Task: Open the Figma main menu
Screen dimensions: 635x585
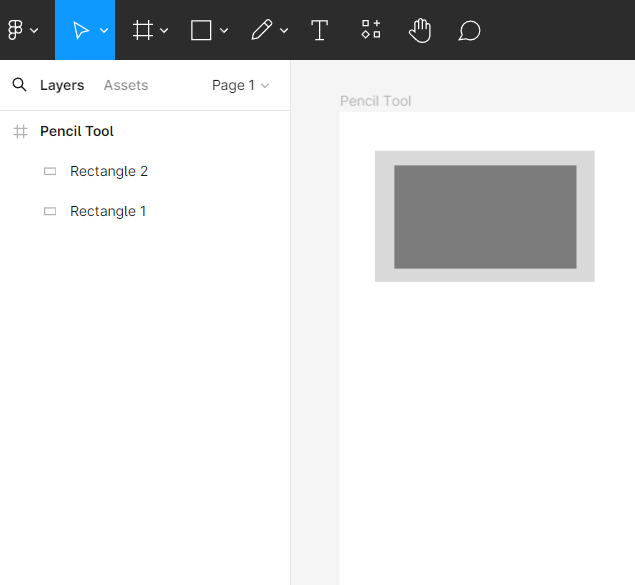Action: coord(22,30)
